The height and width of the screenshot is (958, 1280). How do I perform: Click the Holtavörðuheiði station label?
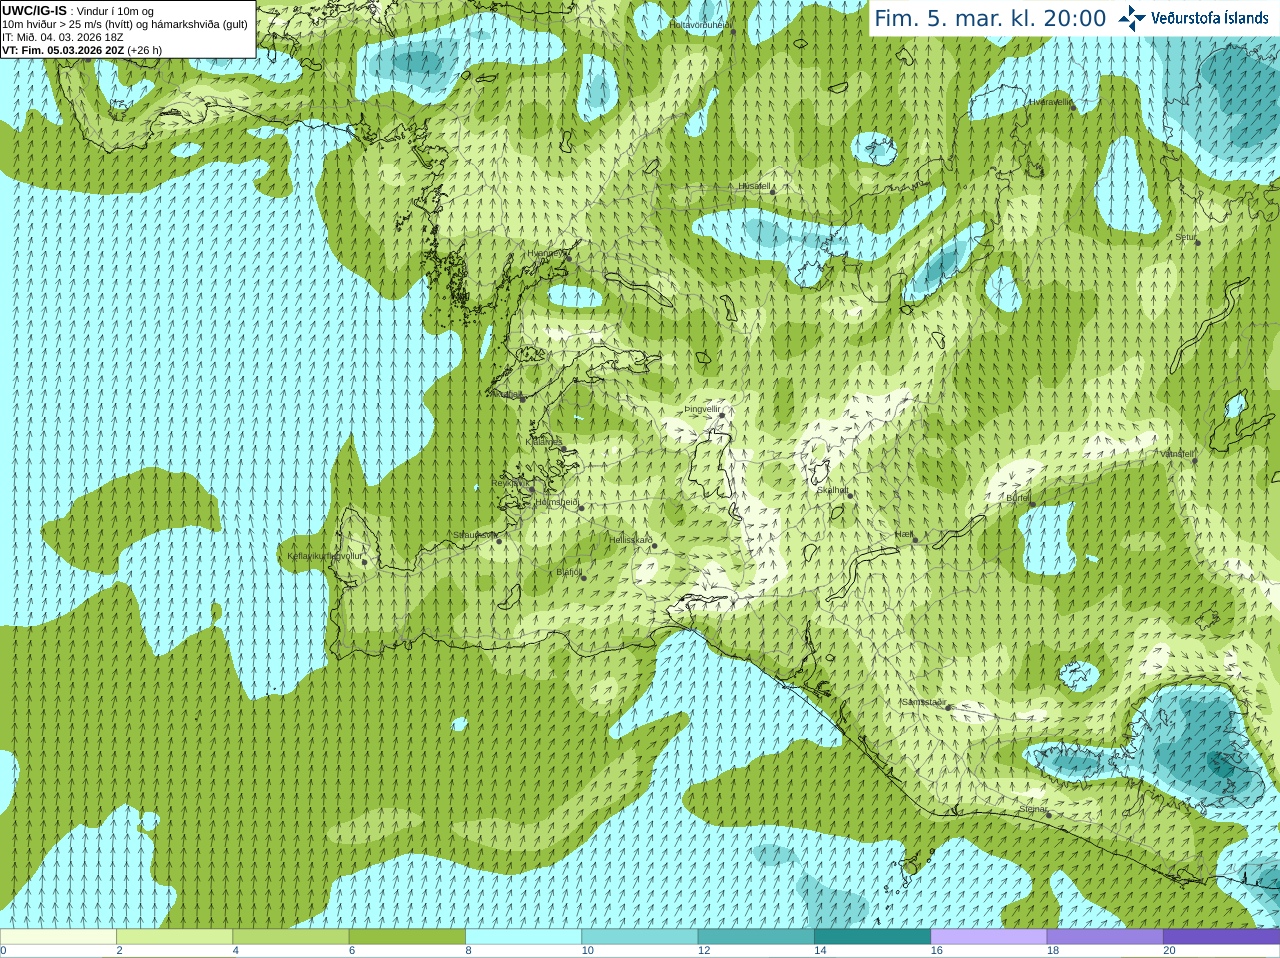(x=701, y=24)
